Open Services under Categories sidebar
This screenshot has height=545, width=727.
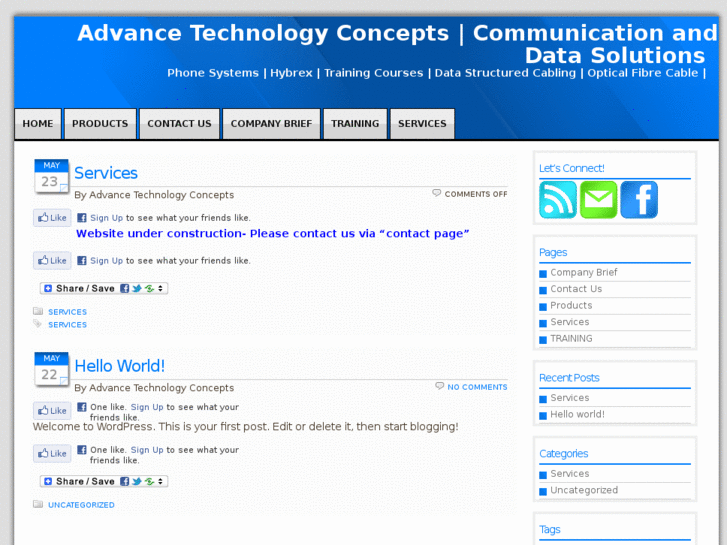click(570, 474)
